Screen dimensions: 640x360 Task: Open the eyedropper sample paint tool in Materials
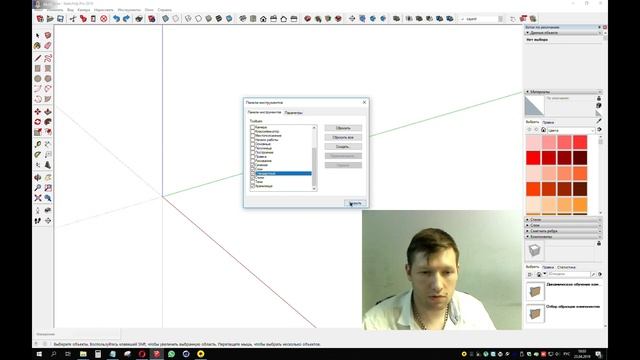point(599,121)
